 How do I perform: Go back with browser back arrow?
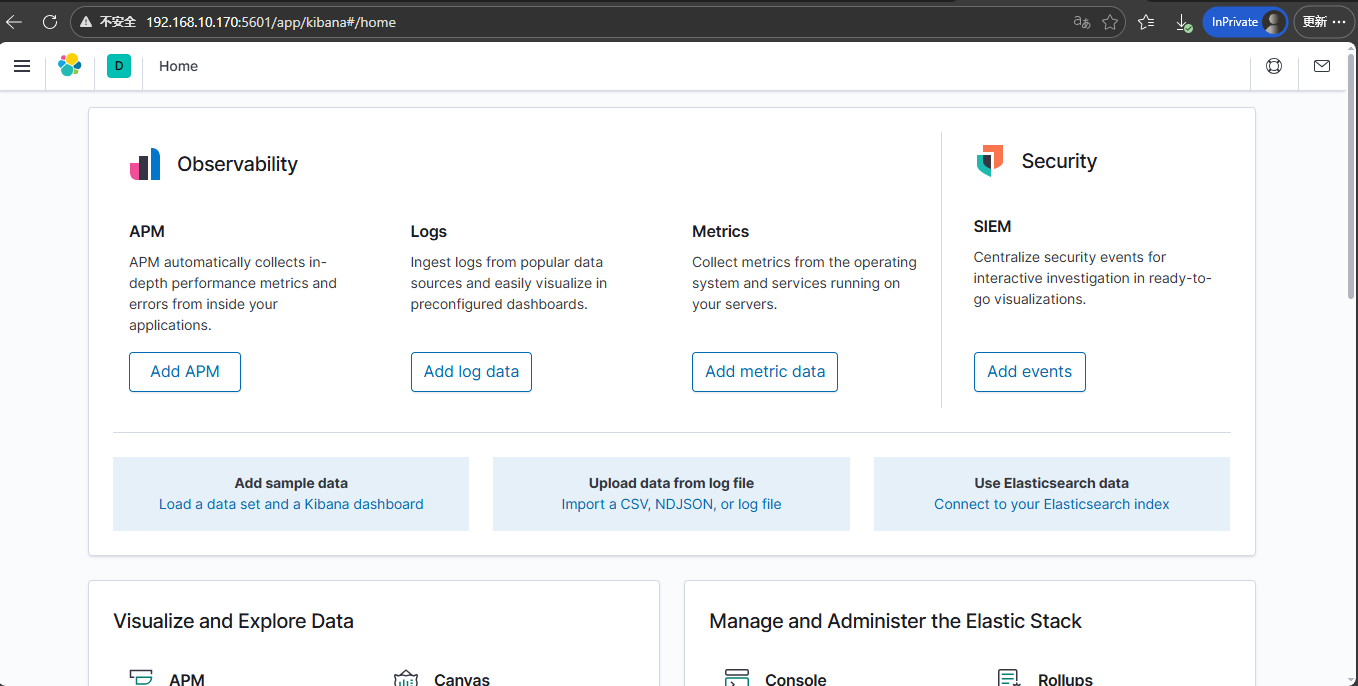(15, 21)
